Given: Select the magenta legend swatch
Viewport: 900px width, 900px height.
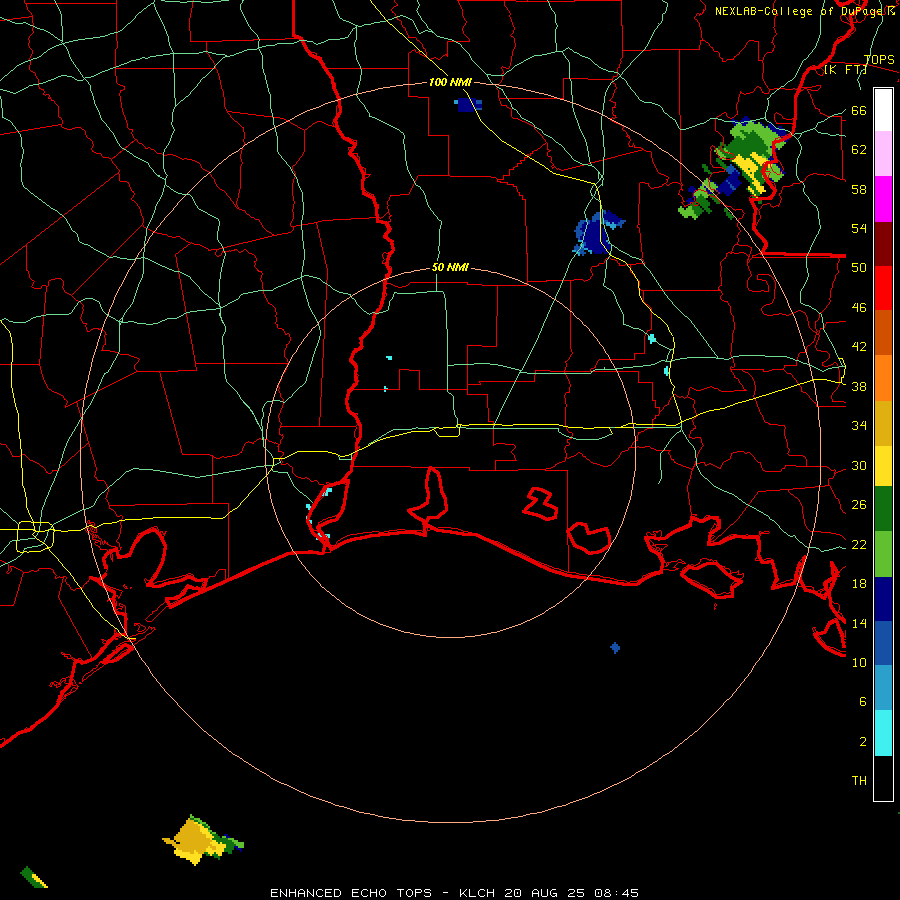Looking at the screenshot, I should point(883,199).
